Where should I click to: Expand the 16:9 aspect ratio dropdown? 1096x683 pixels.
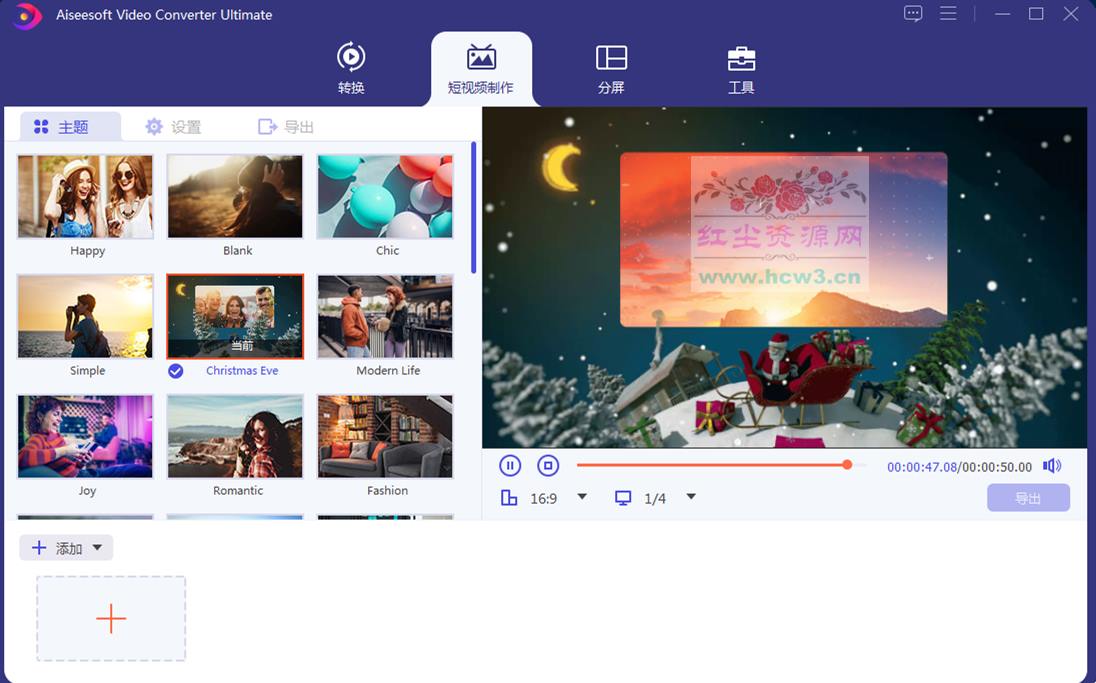click(582, 497)
